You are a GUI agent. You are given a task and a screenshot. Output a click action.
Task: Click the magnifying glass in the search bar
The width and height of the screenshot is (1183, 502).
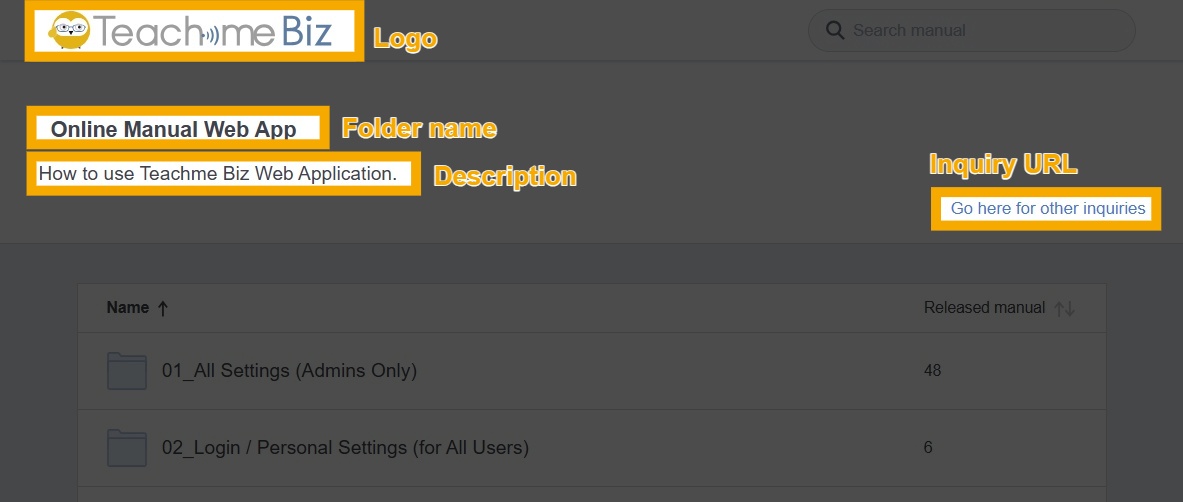click(x=836, y=30)
